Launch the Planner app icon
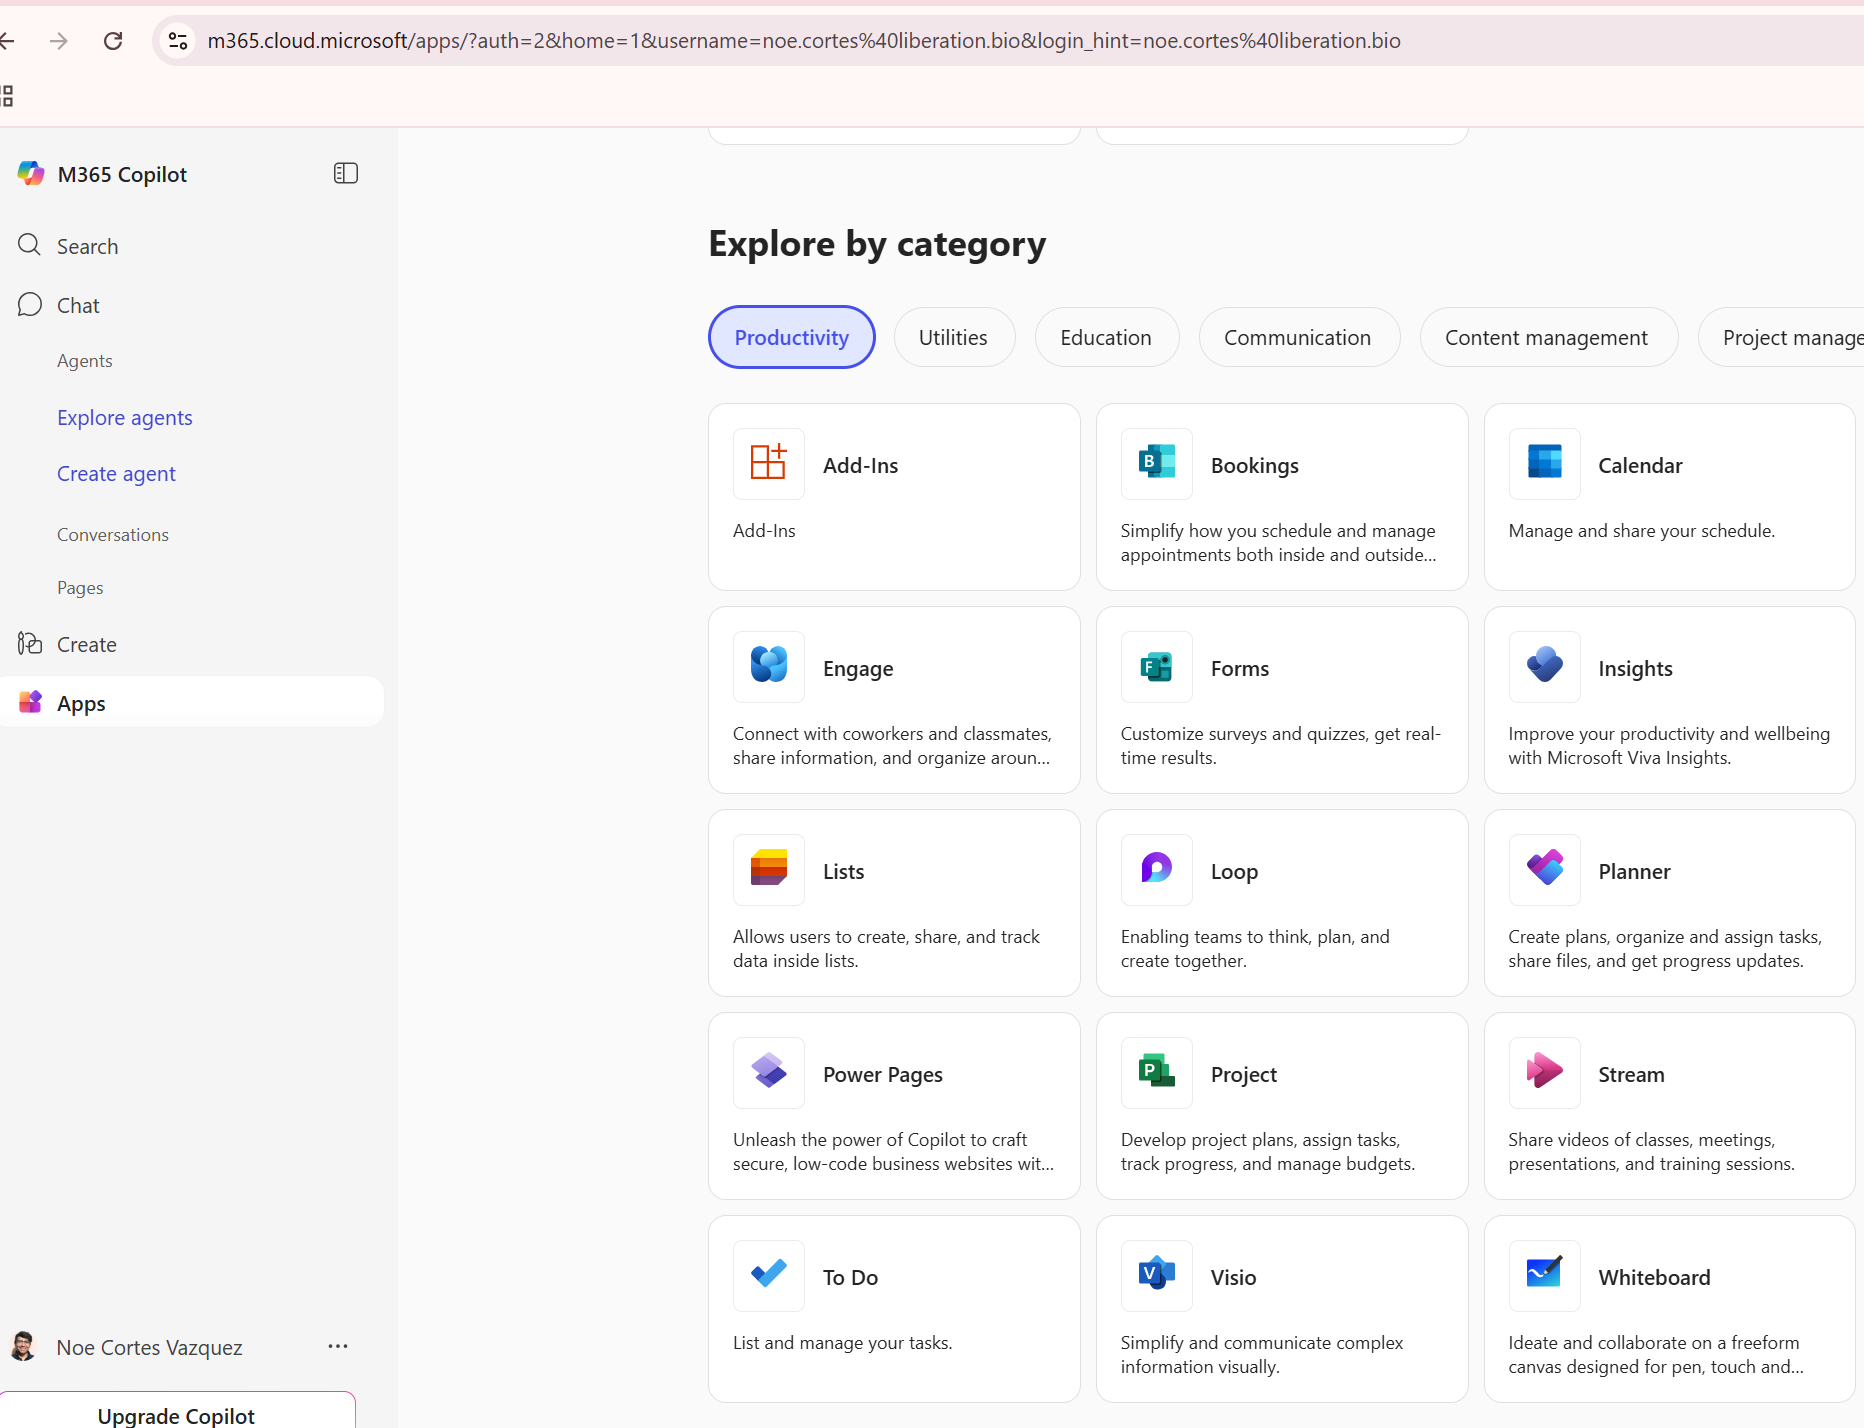This screenshot has width=1864, height=1428. click(x=1544, y=870)
